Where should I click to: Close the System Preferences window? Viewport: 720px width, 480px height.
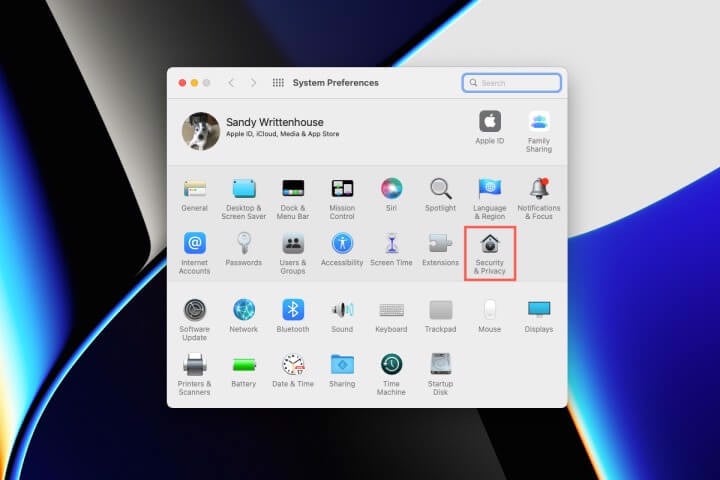(x=182, y=83)
